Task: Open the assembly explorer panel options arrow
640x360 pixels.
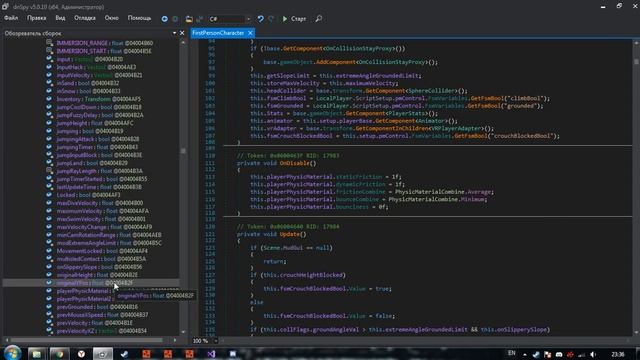Action: coord(174,33)
